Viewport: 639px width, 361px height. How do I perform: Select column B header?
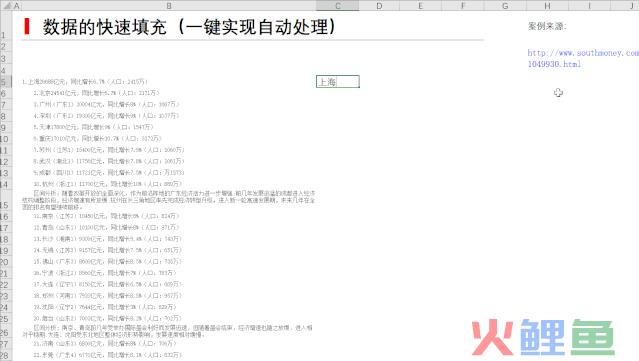pos(169,6)
